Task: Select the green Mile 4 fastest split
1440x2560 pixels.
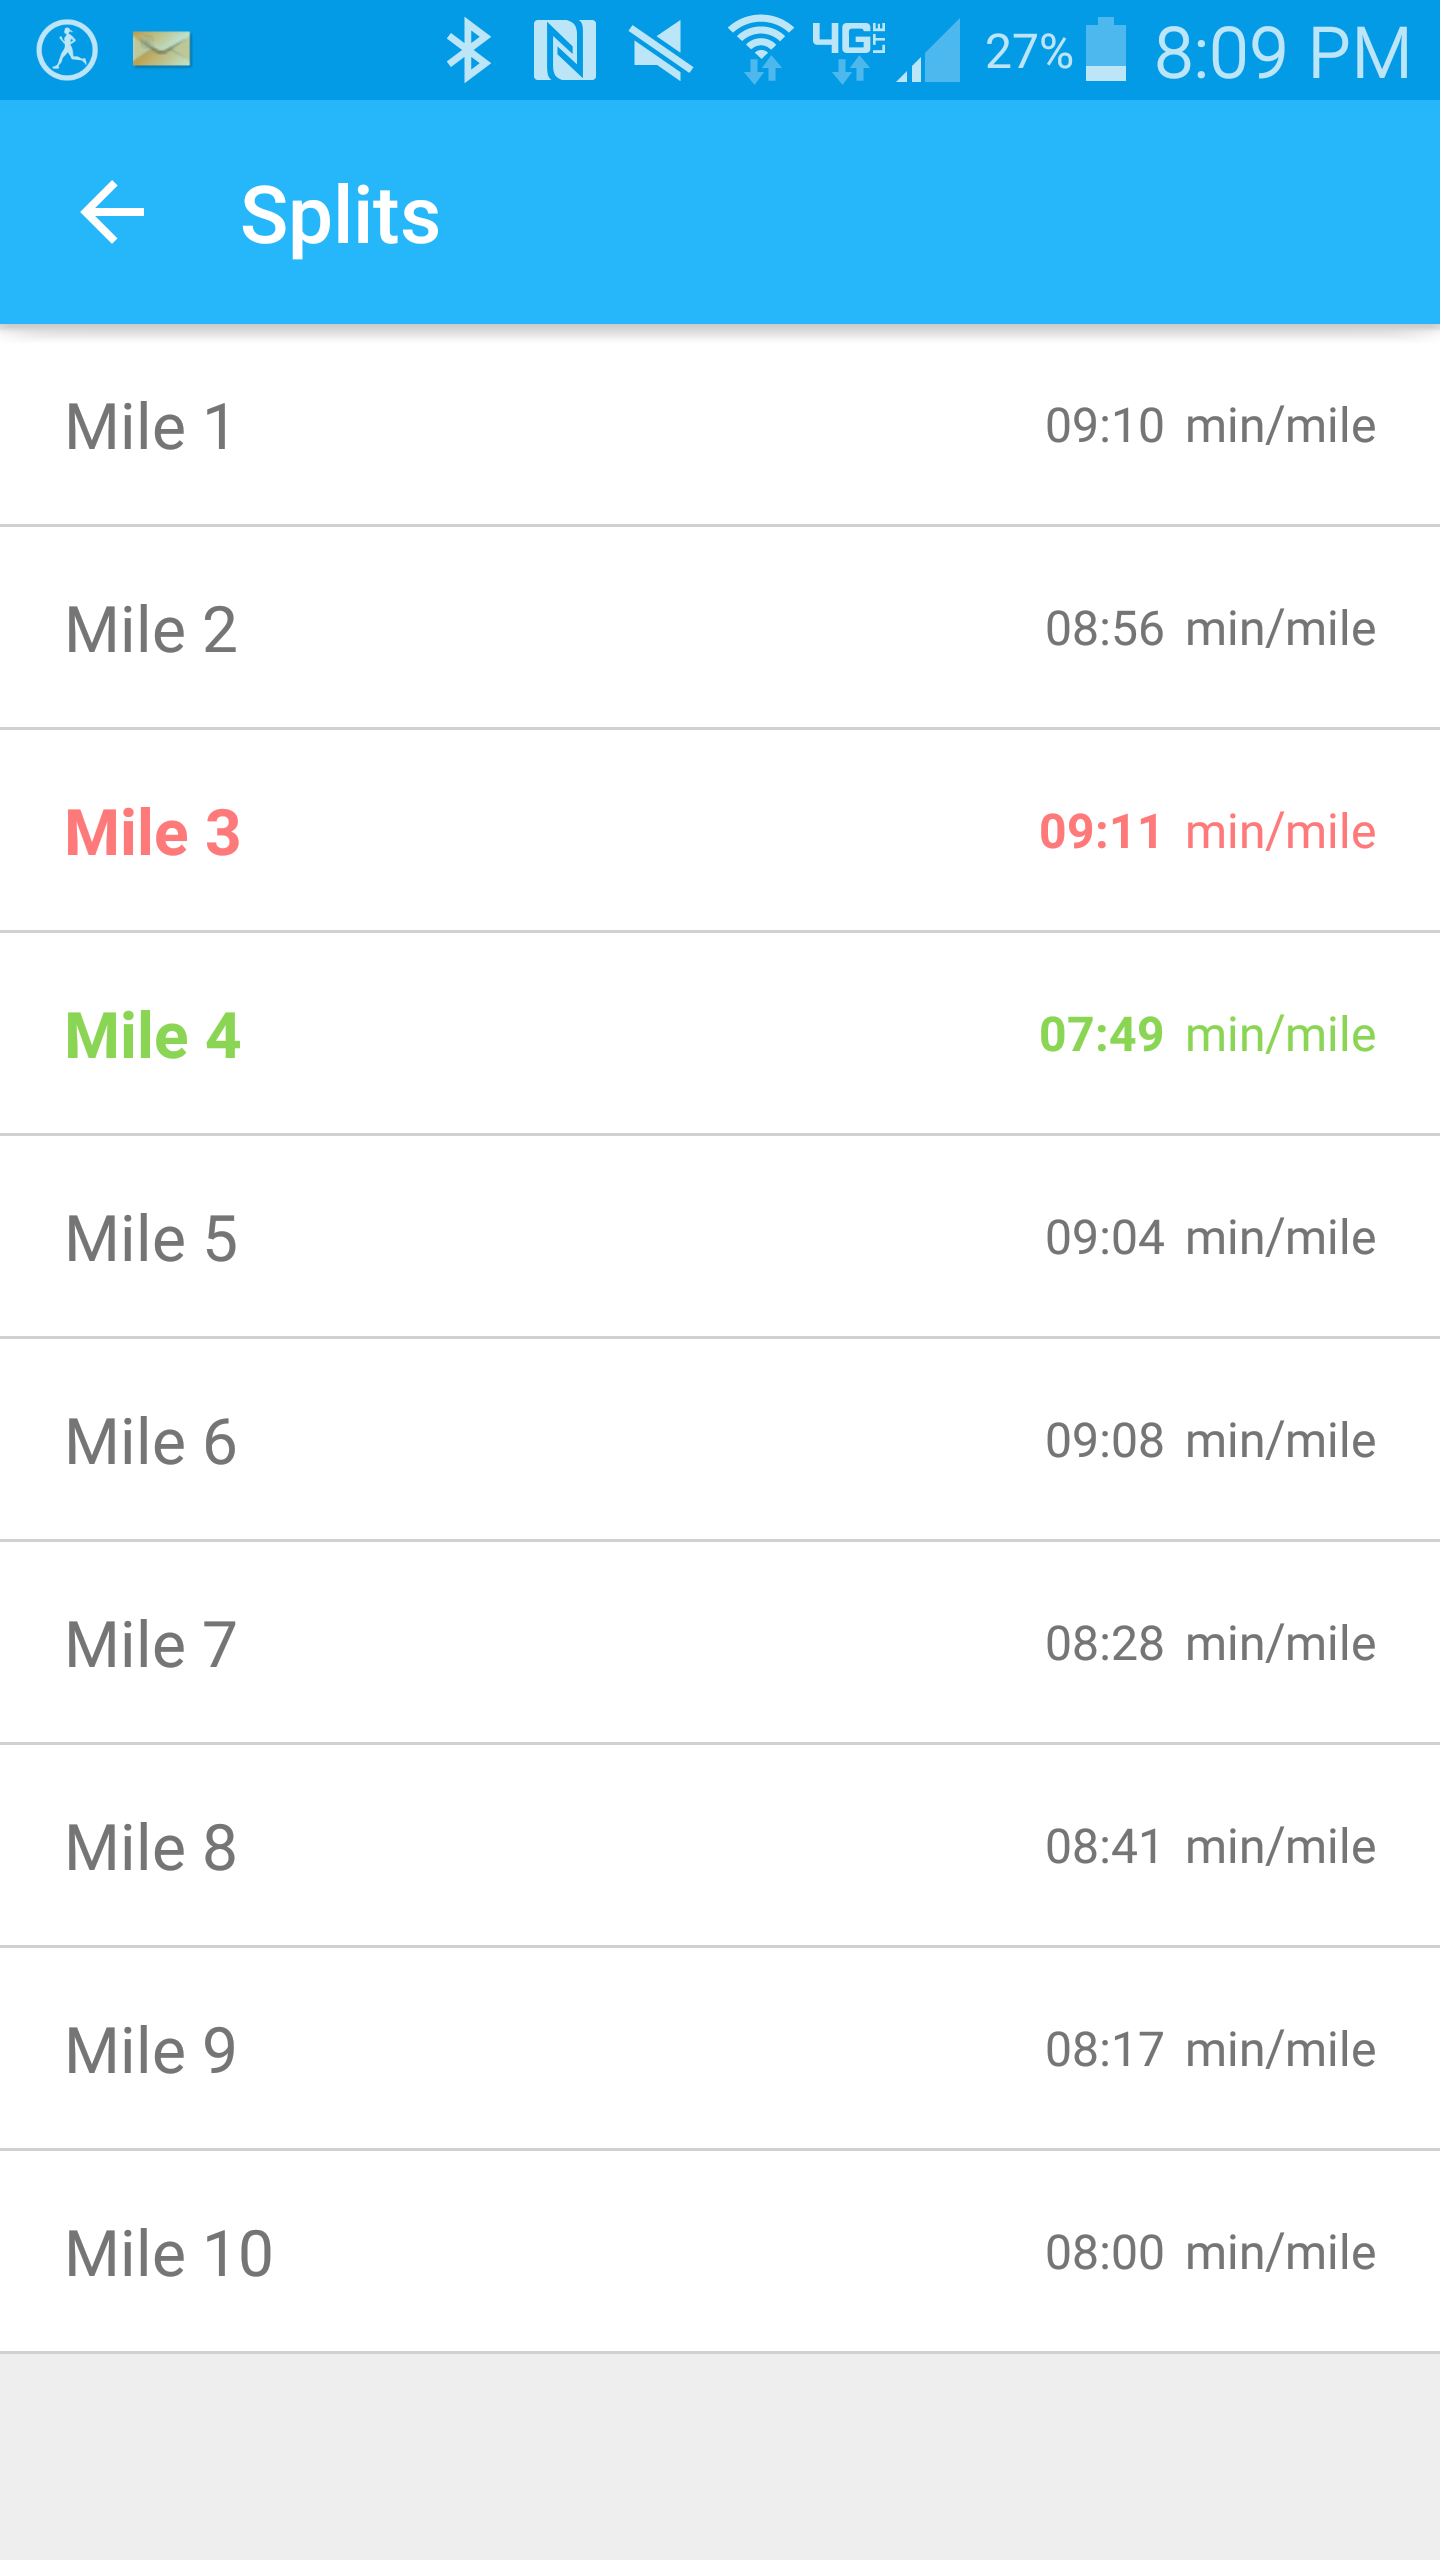Action: 720,1035
